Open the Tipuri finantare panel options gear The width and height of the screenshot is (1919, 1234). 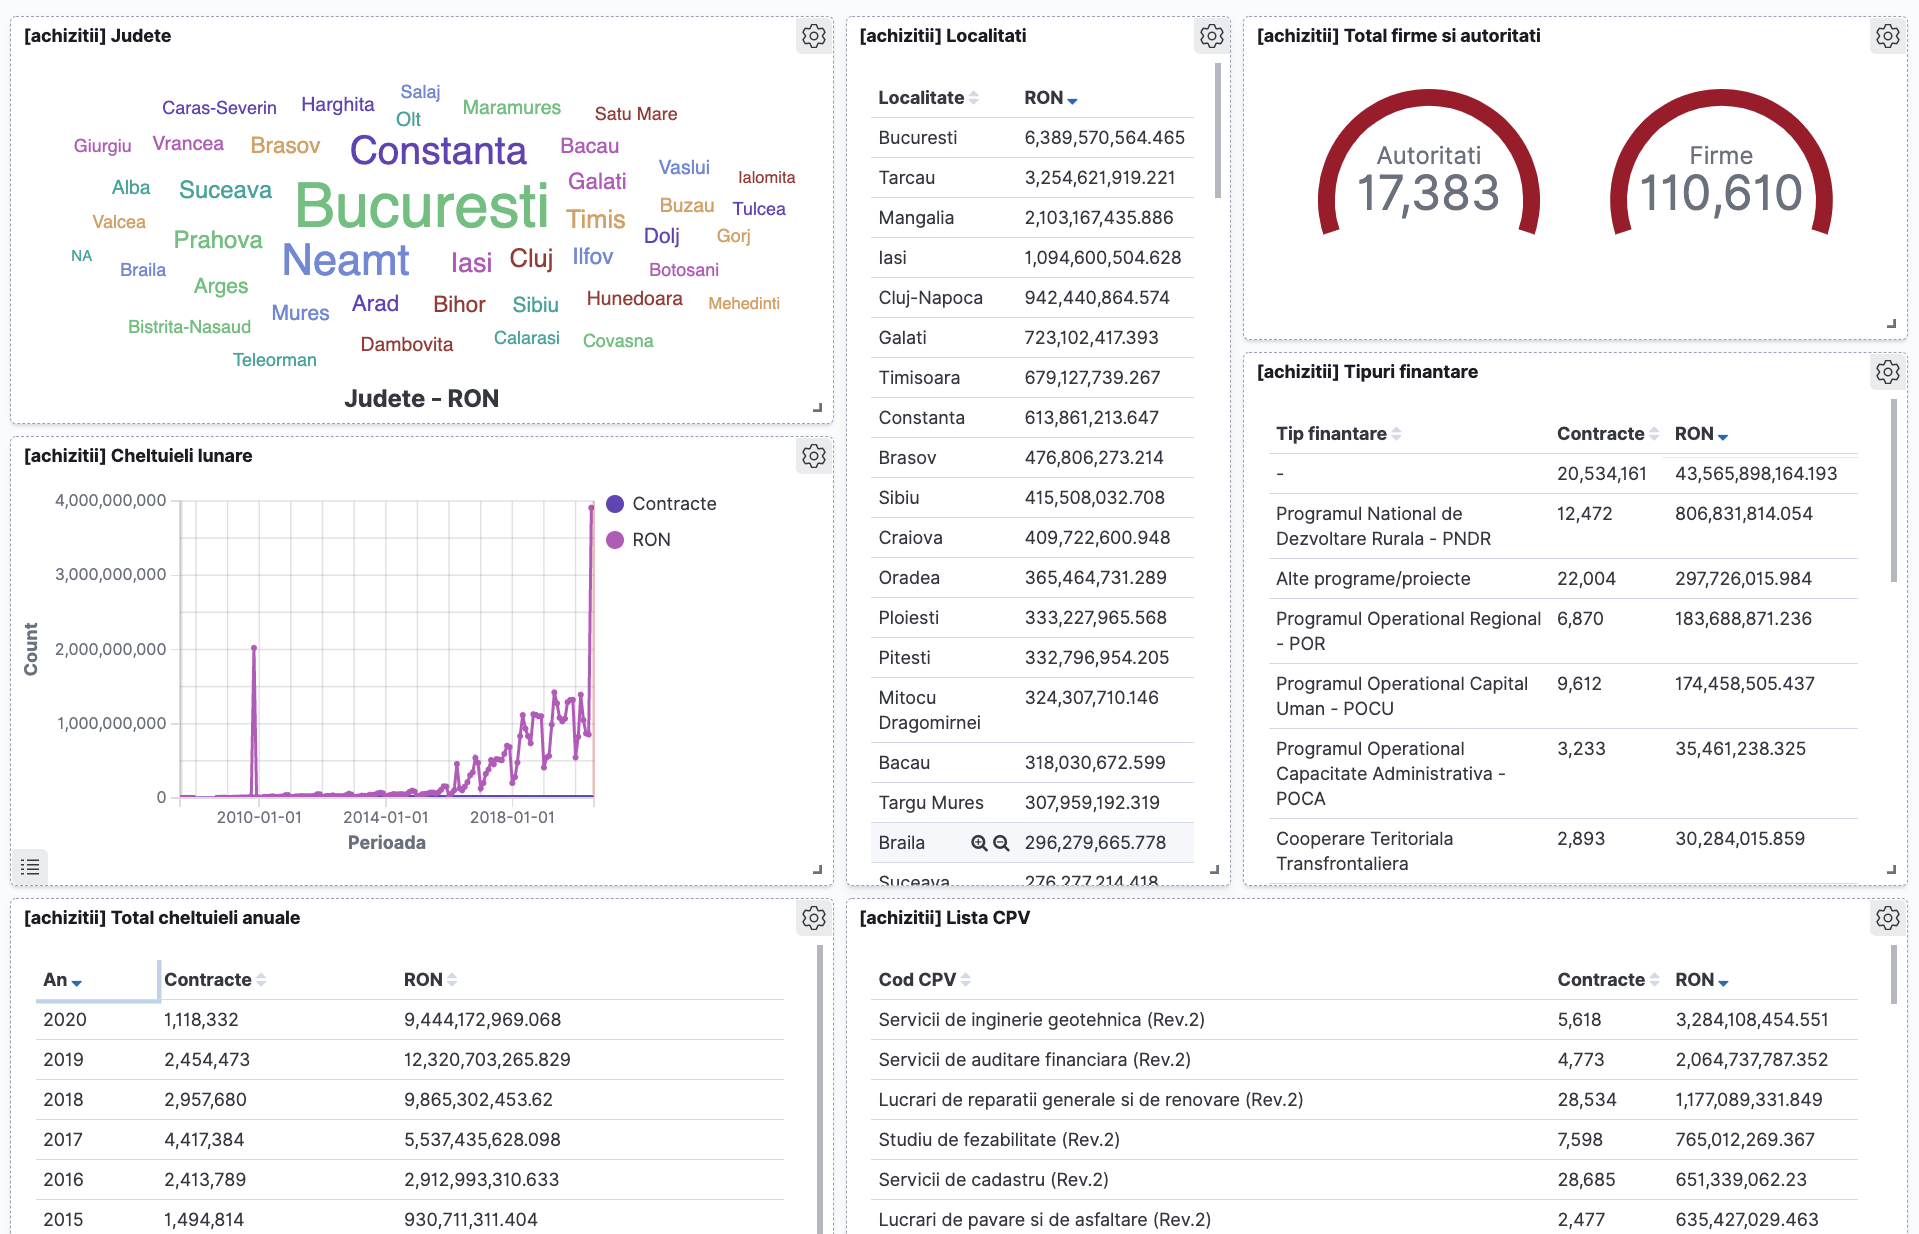[1887, 372]
